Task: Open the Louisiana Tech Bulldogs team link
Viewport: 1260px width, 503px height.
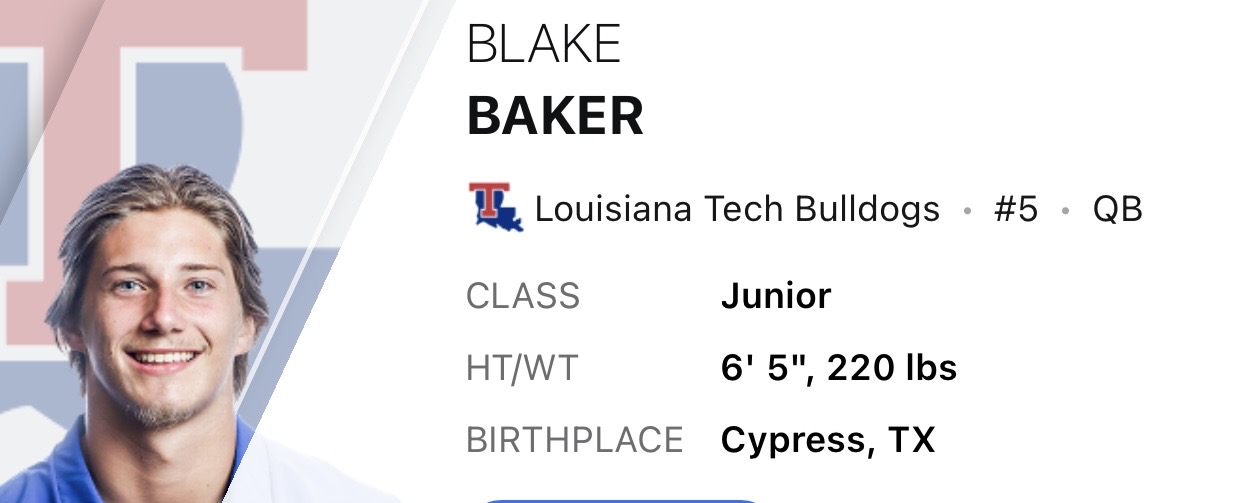Action: tap(737, 209)
